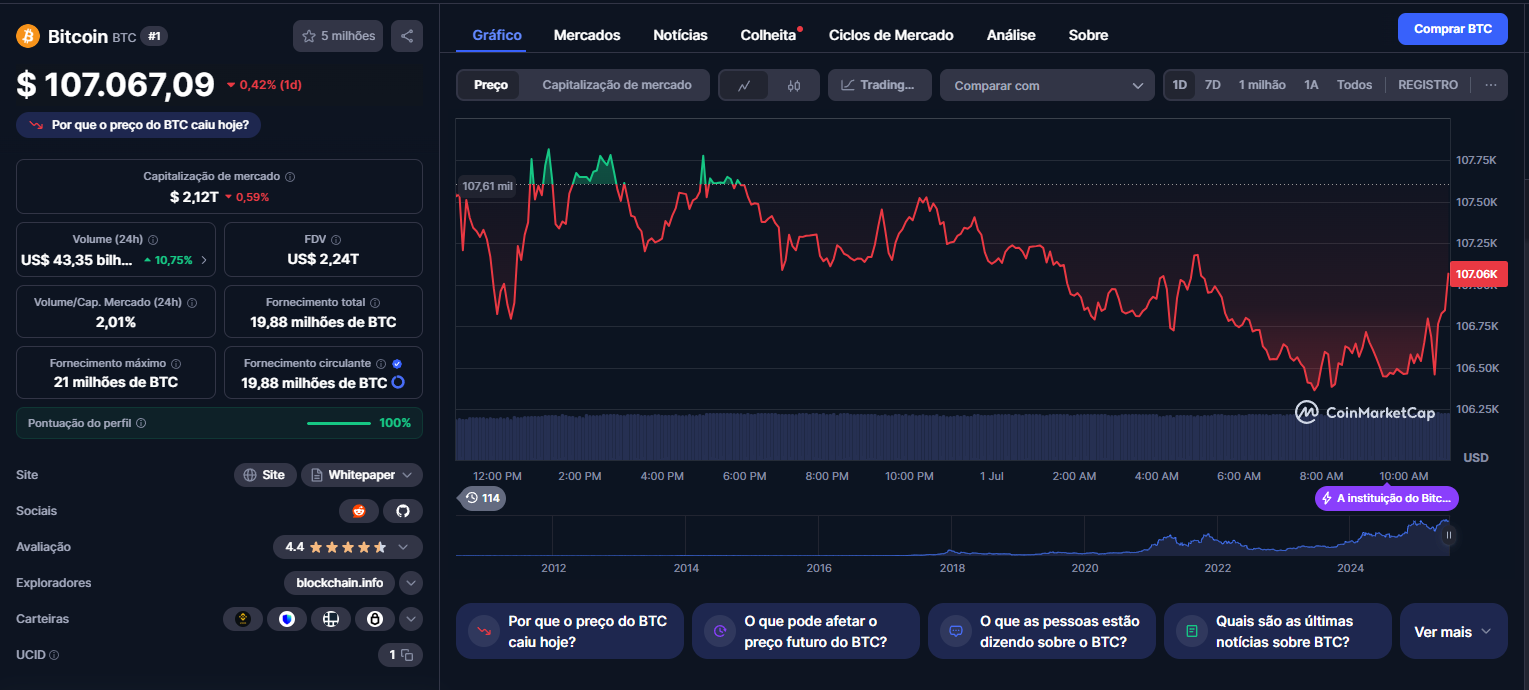Show info for Volume/Cap. Mercado (24h)

pos(192,302)
